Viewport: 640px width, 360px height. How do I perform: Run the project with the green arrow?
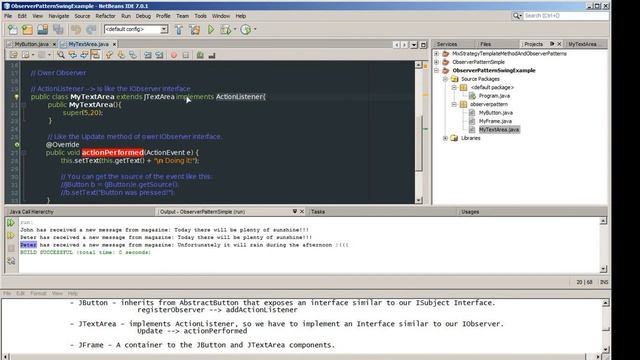point(211,29)
